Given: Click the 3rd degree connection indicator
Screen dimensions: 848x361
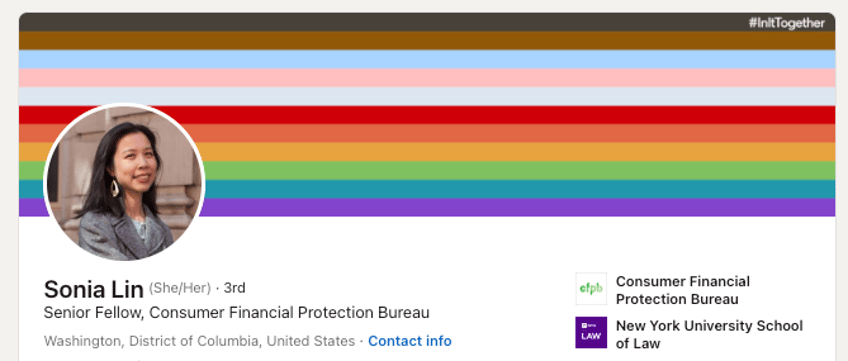Looking at the screenshot, I should (234, 288).
